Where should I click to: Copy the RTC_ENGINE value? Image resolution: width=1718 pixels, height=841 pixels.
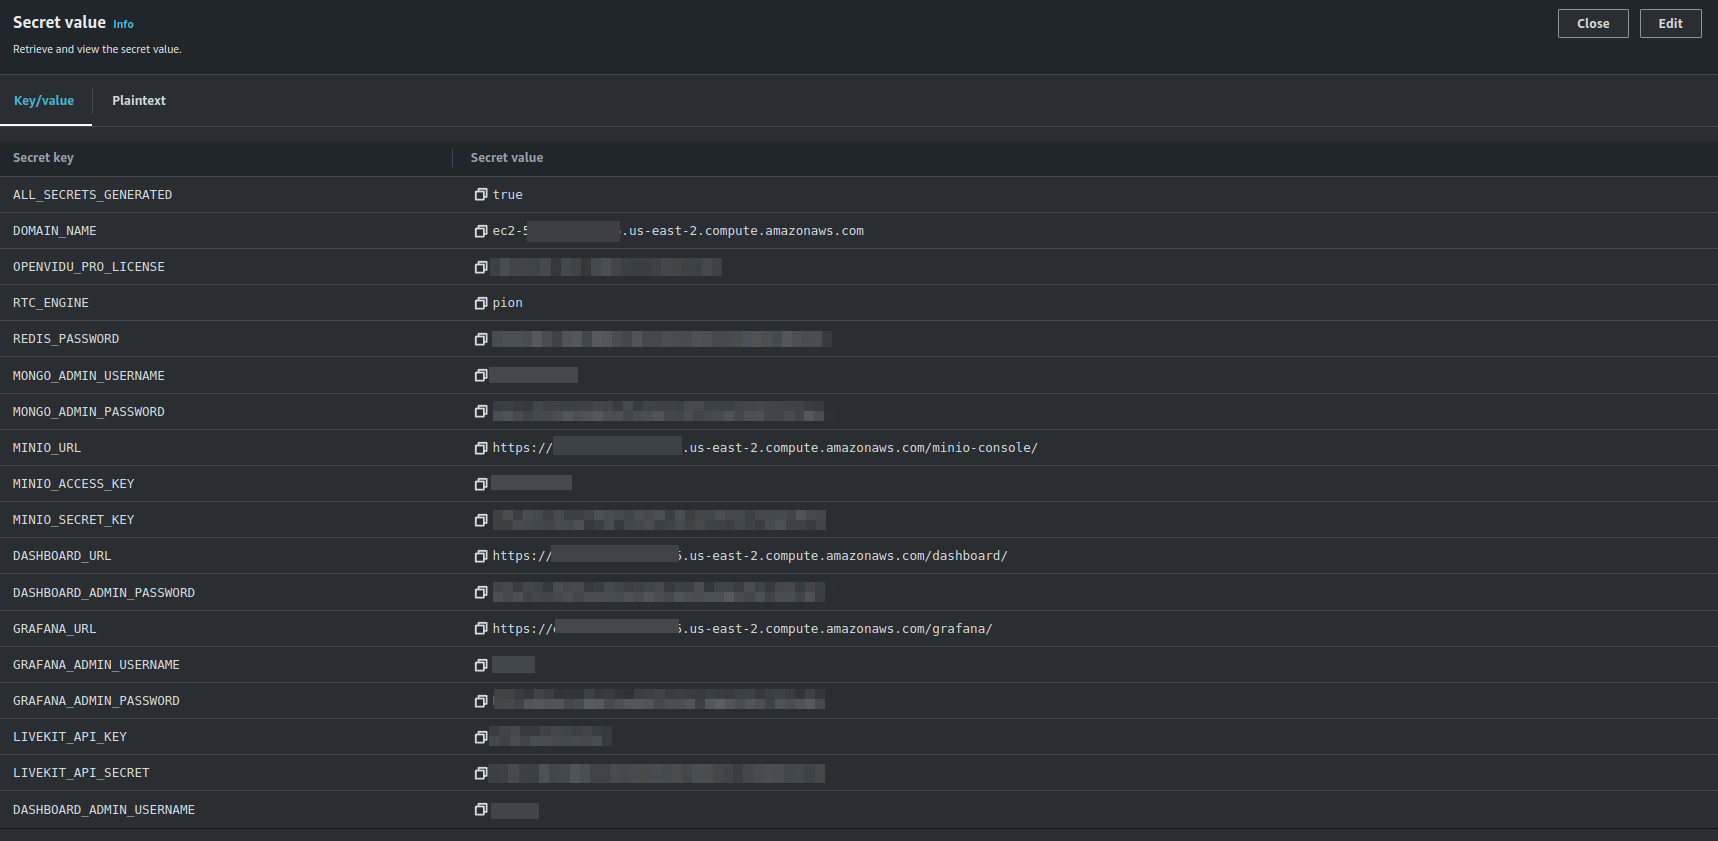(x=481, y=303)
